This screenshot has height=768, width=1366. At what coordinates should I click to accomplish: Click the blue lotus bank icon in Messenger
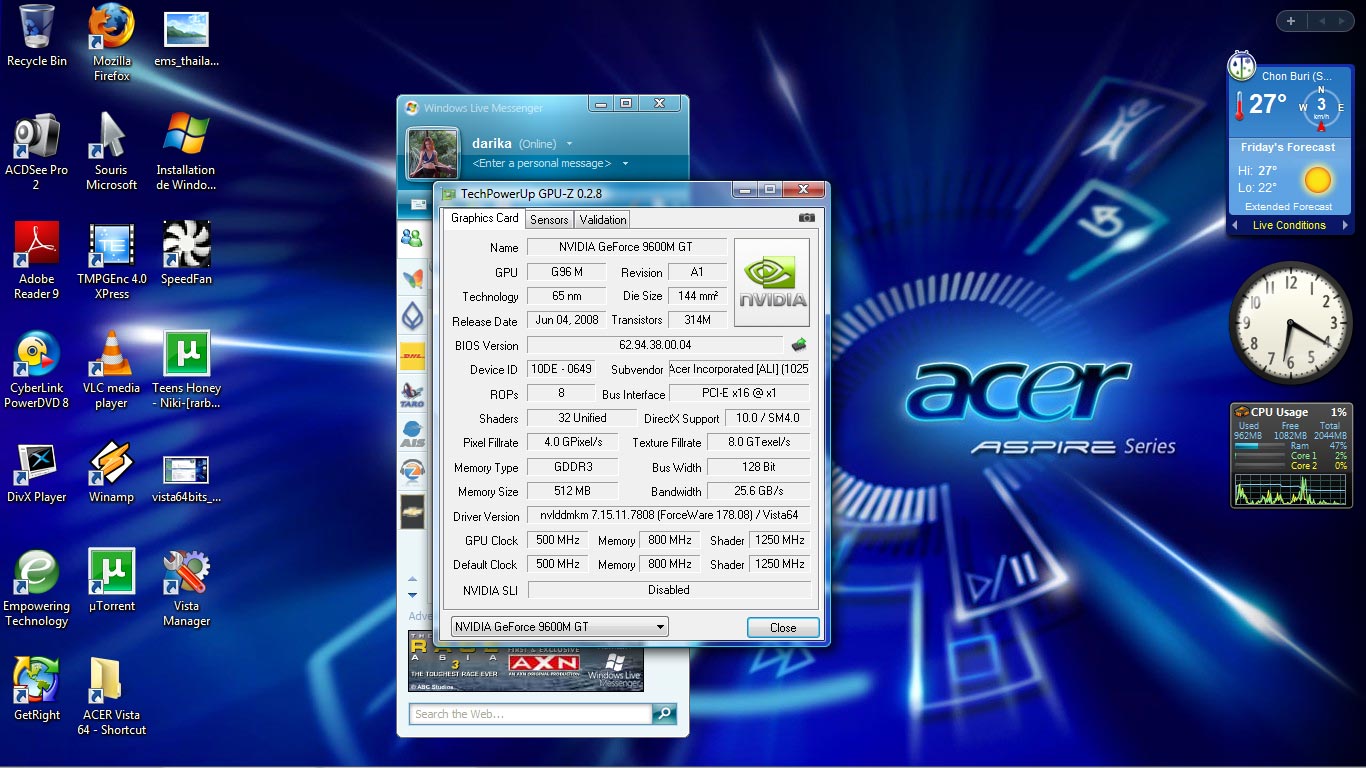click(x=412, y=316)
